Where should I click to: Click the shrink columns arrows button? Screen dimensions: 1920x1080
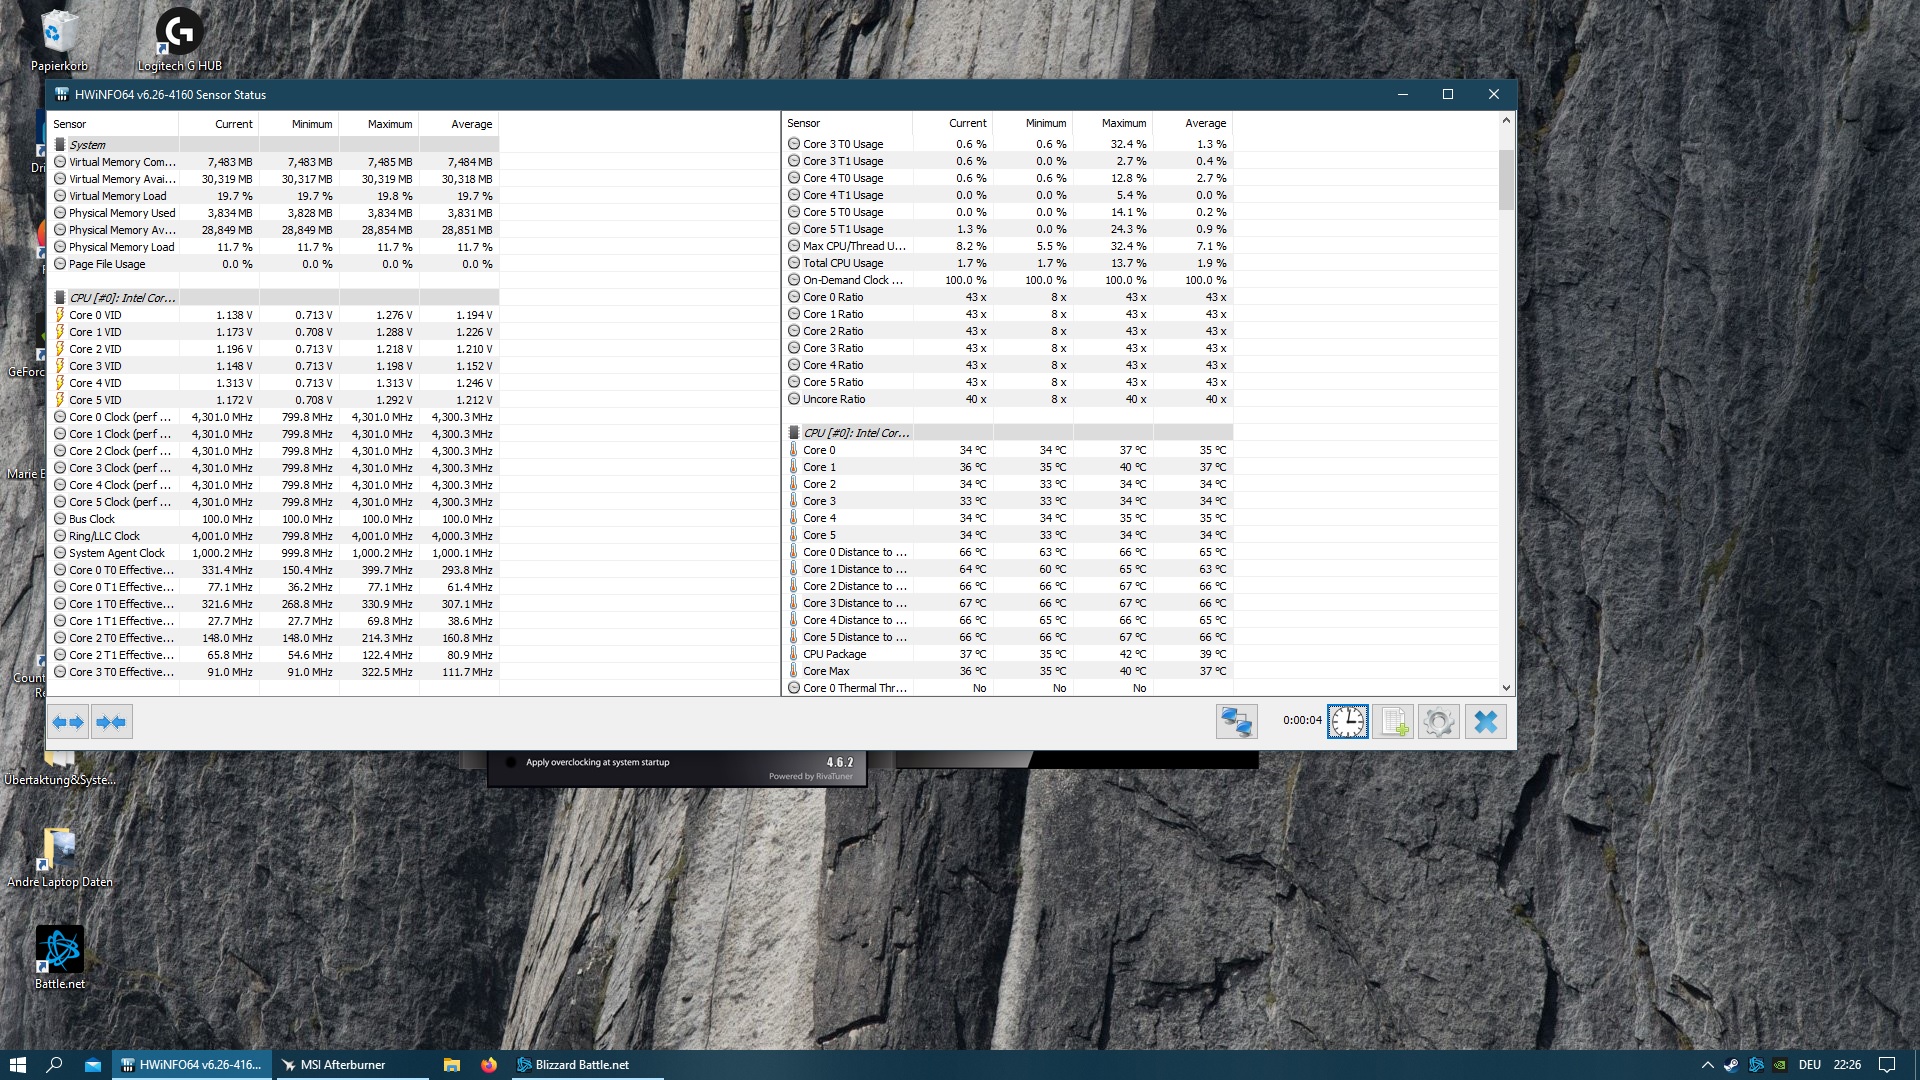(111, 722)
